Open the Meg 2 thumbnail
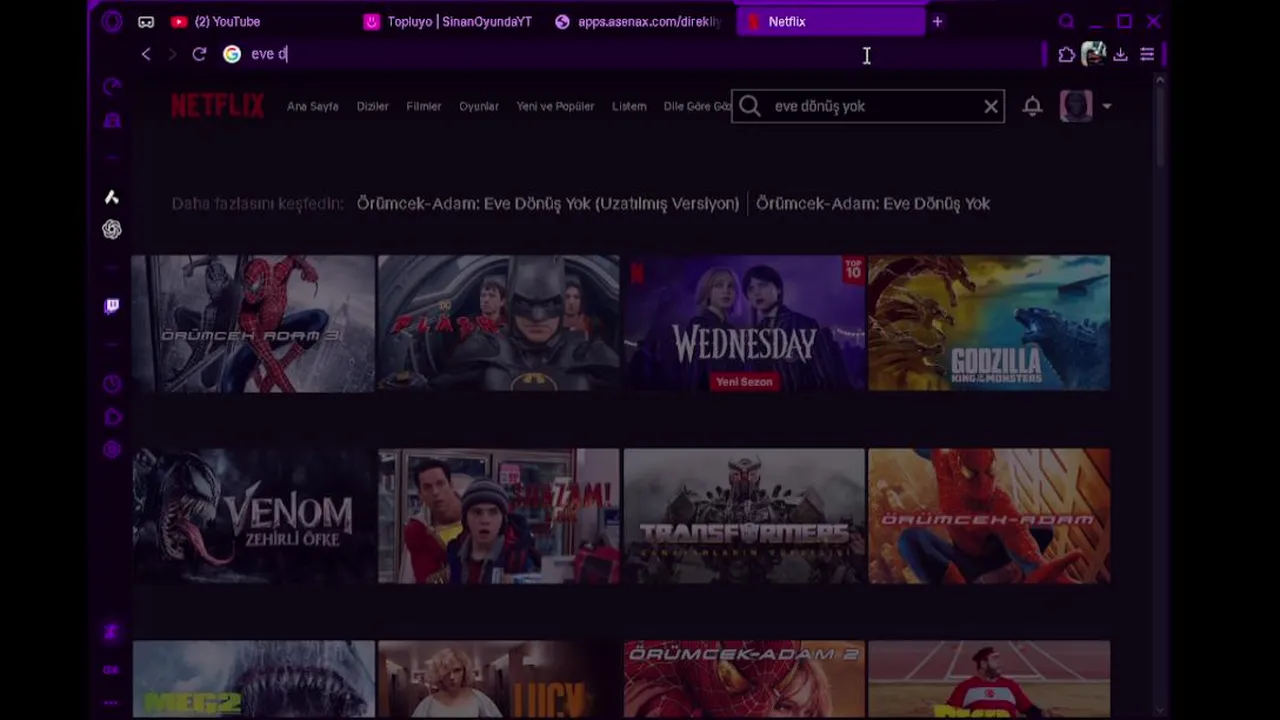The image size is (1280, 720). [x=253, y=680]
